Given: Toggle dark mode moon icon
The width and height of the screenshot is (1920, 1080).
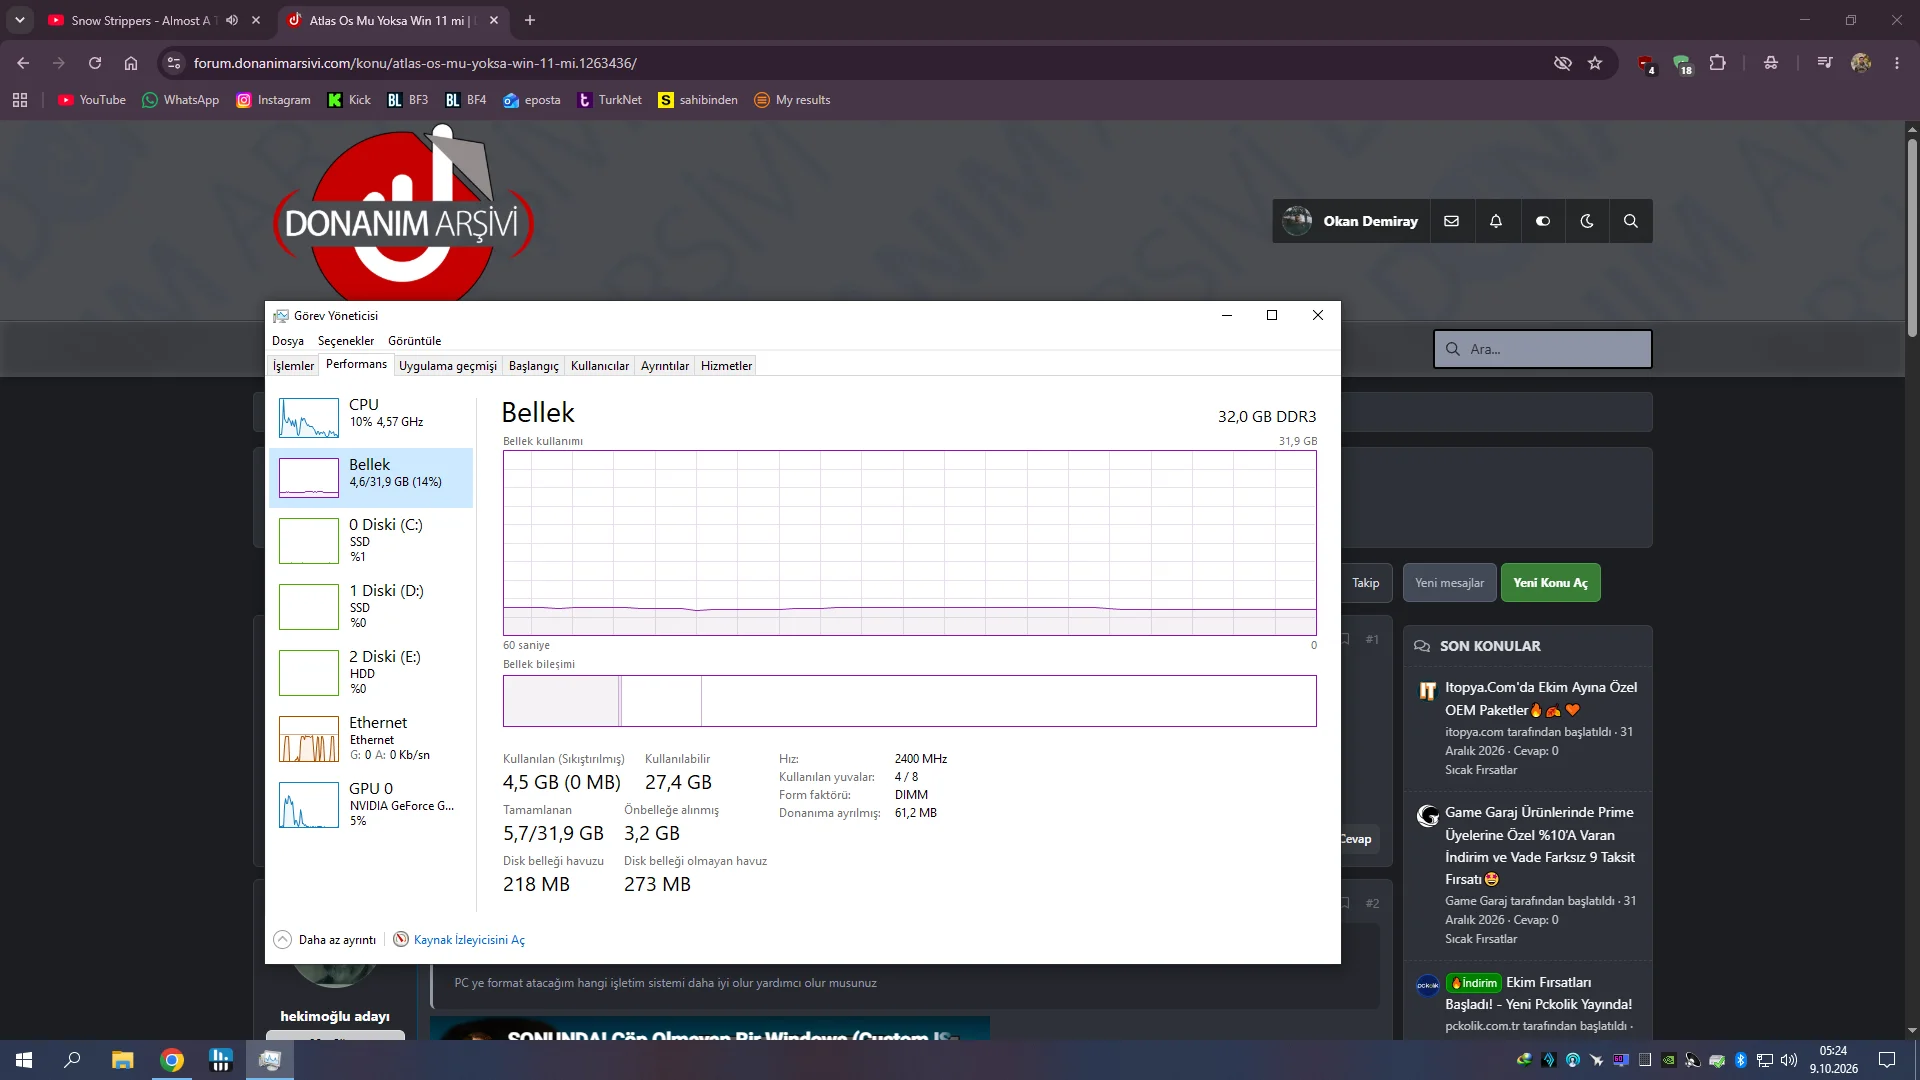Looking at the screenshot, I should (1587, 221).
